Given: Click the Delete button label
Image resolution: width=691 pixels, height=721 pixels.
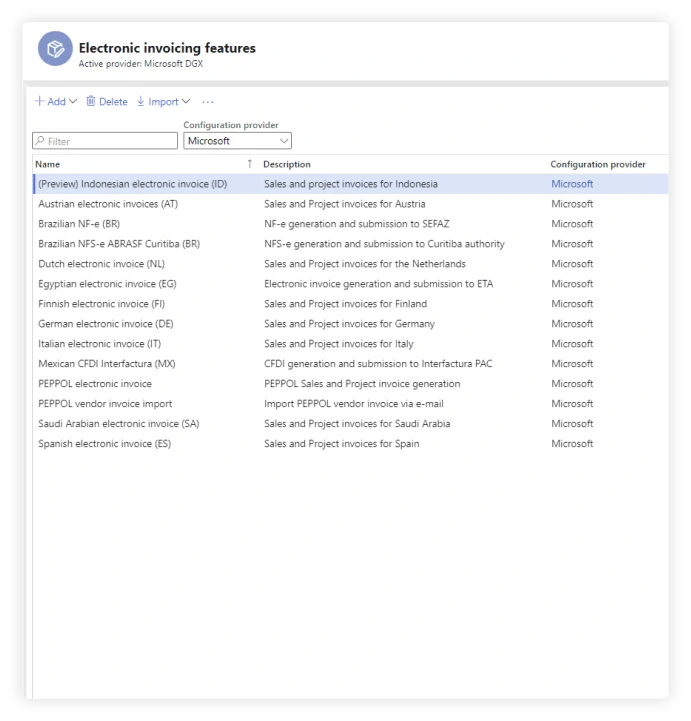Looking at the screenshot, I should coord(113,102).
